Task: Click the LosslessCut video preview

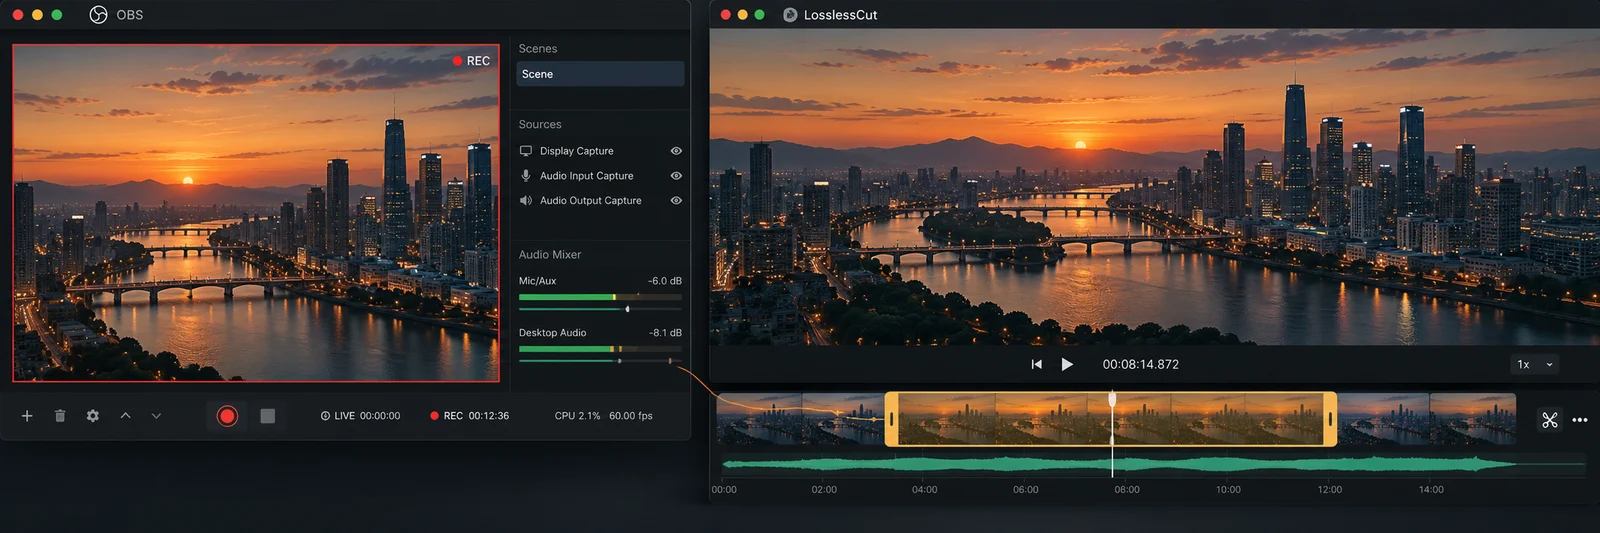Action: tap(1155, 187)
